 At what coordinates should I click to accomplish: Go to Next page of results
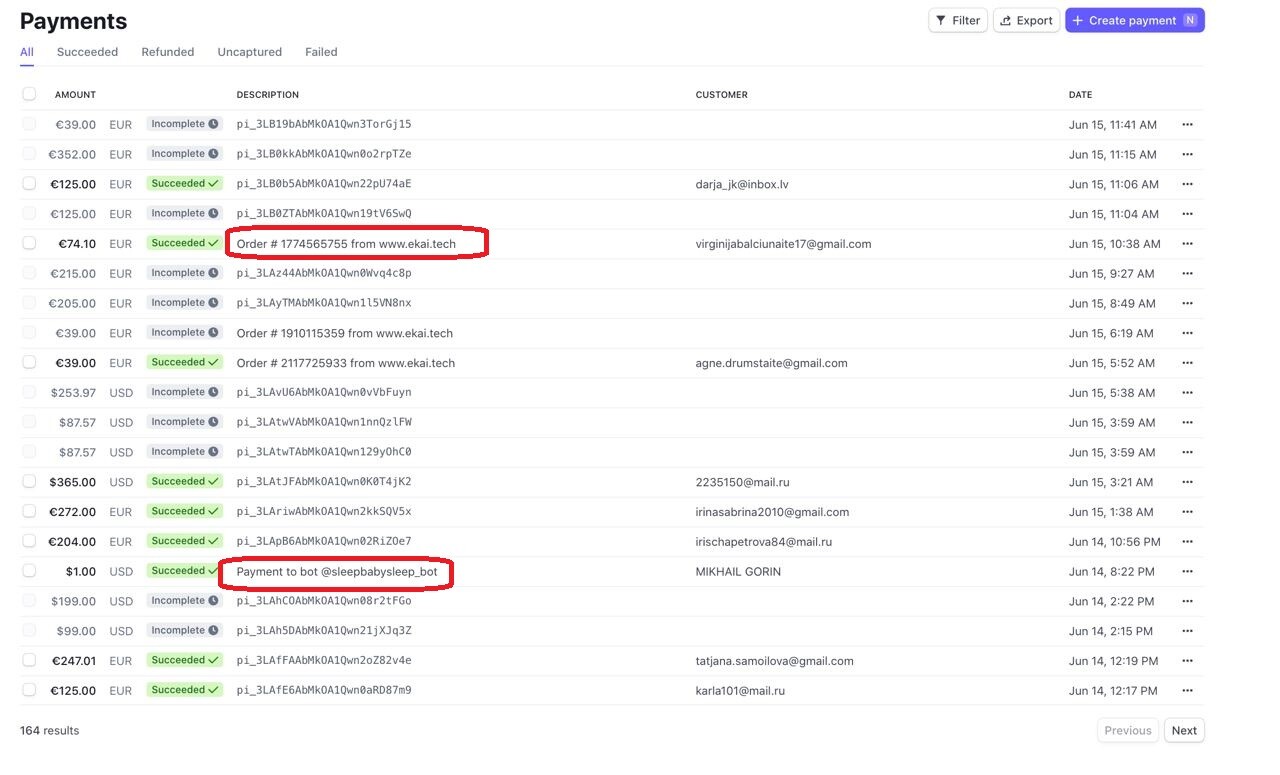tap(1184, 731)
